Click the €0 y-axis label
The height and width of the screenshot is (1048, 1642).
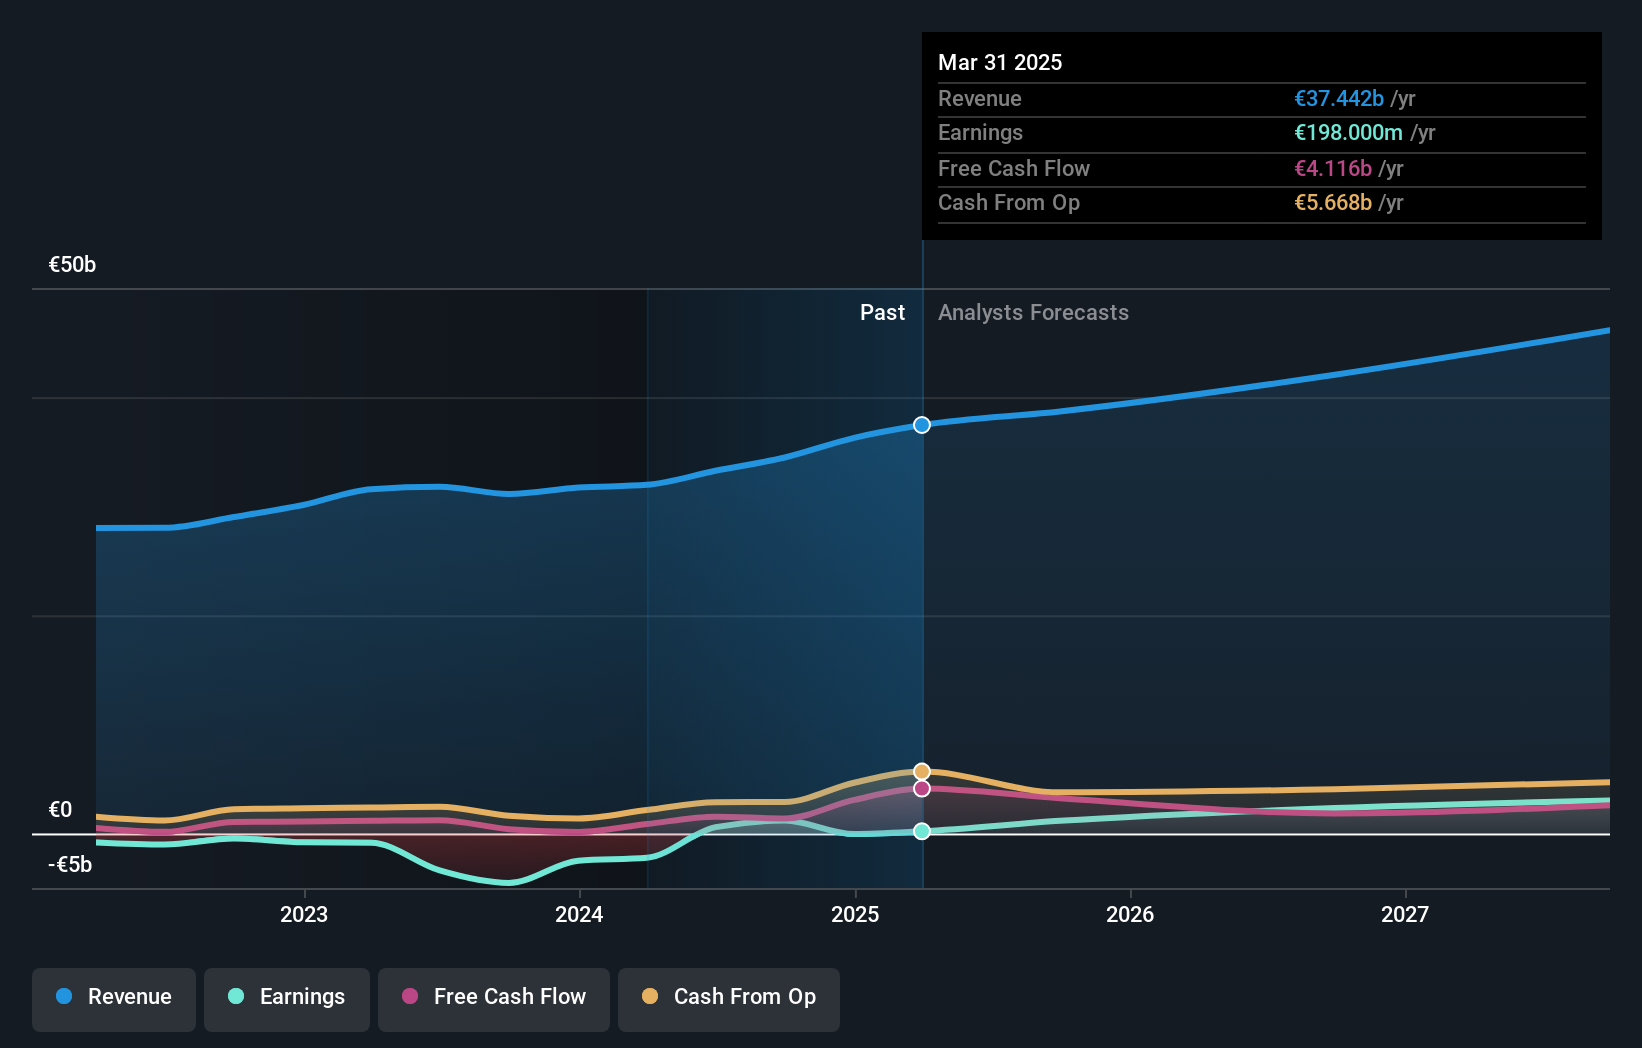(x=60, y=810)
